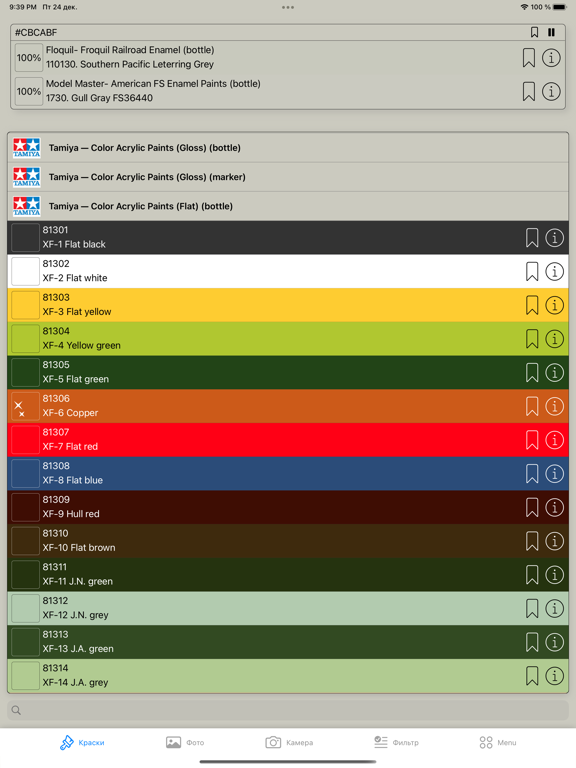Open info for XF-7 Flat red

pos(554,440)
